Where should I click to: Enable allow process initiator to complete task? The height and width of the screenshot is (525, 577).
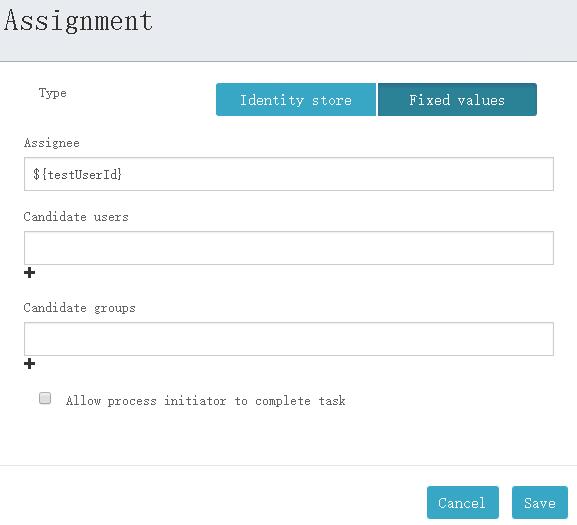45,398
